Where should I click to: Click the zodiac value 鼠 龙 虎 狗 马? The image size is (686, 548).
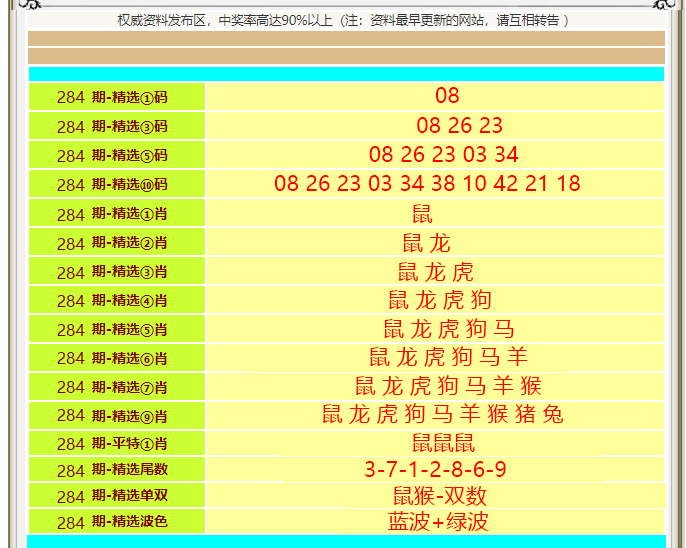pyautogui.click(x=449, y=329)
